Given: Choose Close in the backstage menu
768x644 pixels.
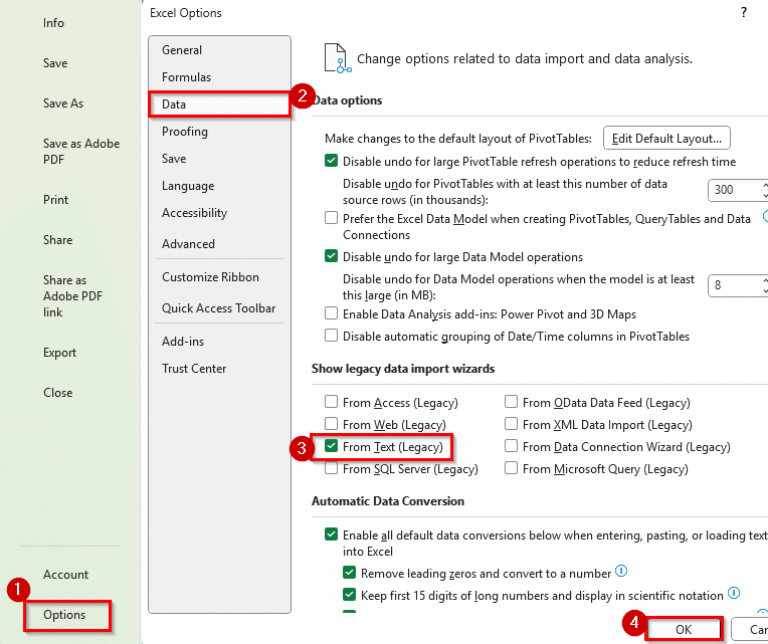Looking at the screenshot, I should click(57, 393).
